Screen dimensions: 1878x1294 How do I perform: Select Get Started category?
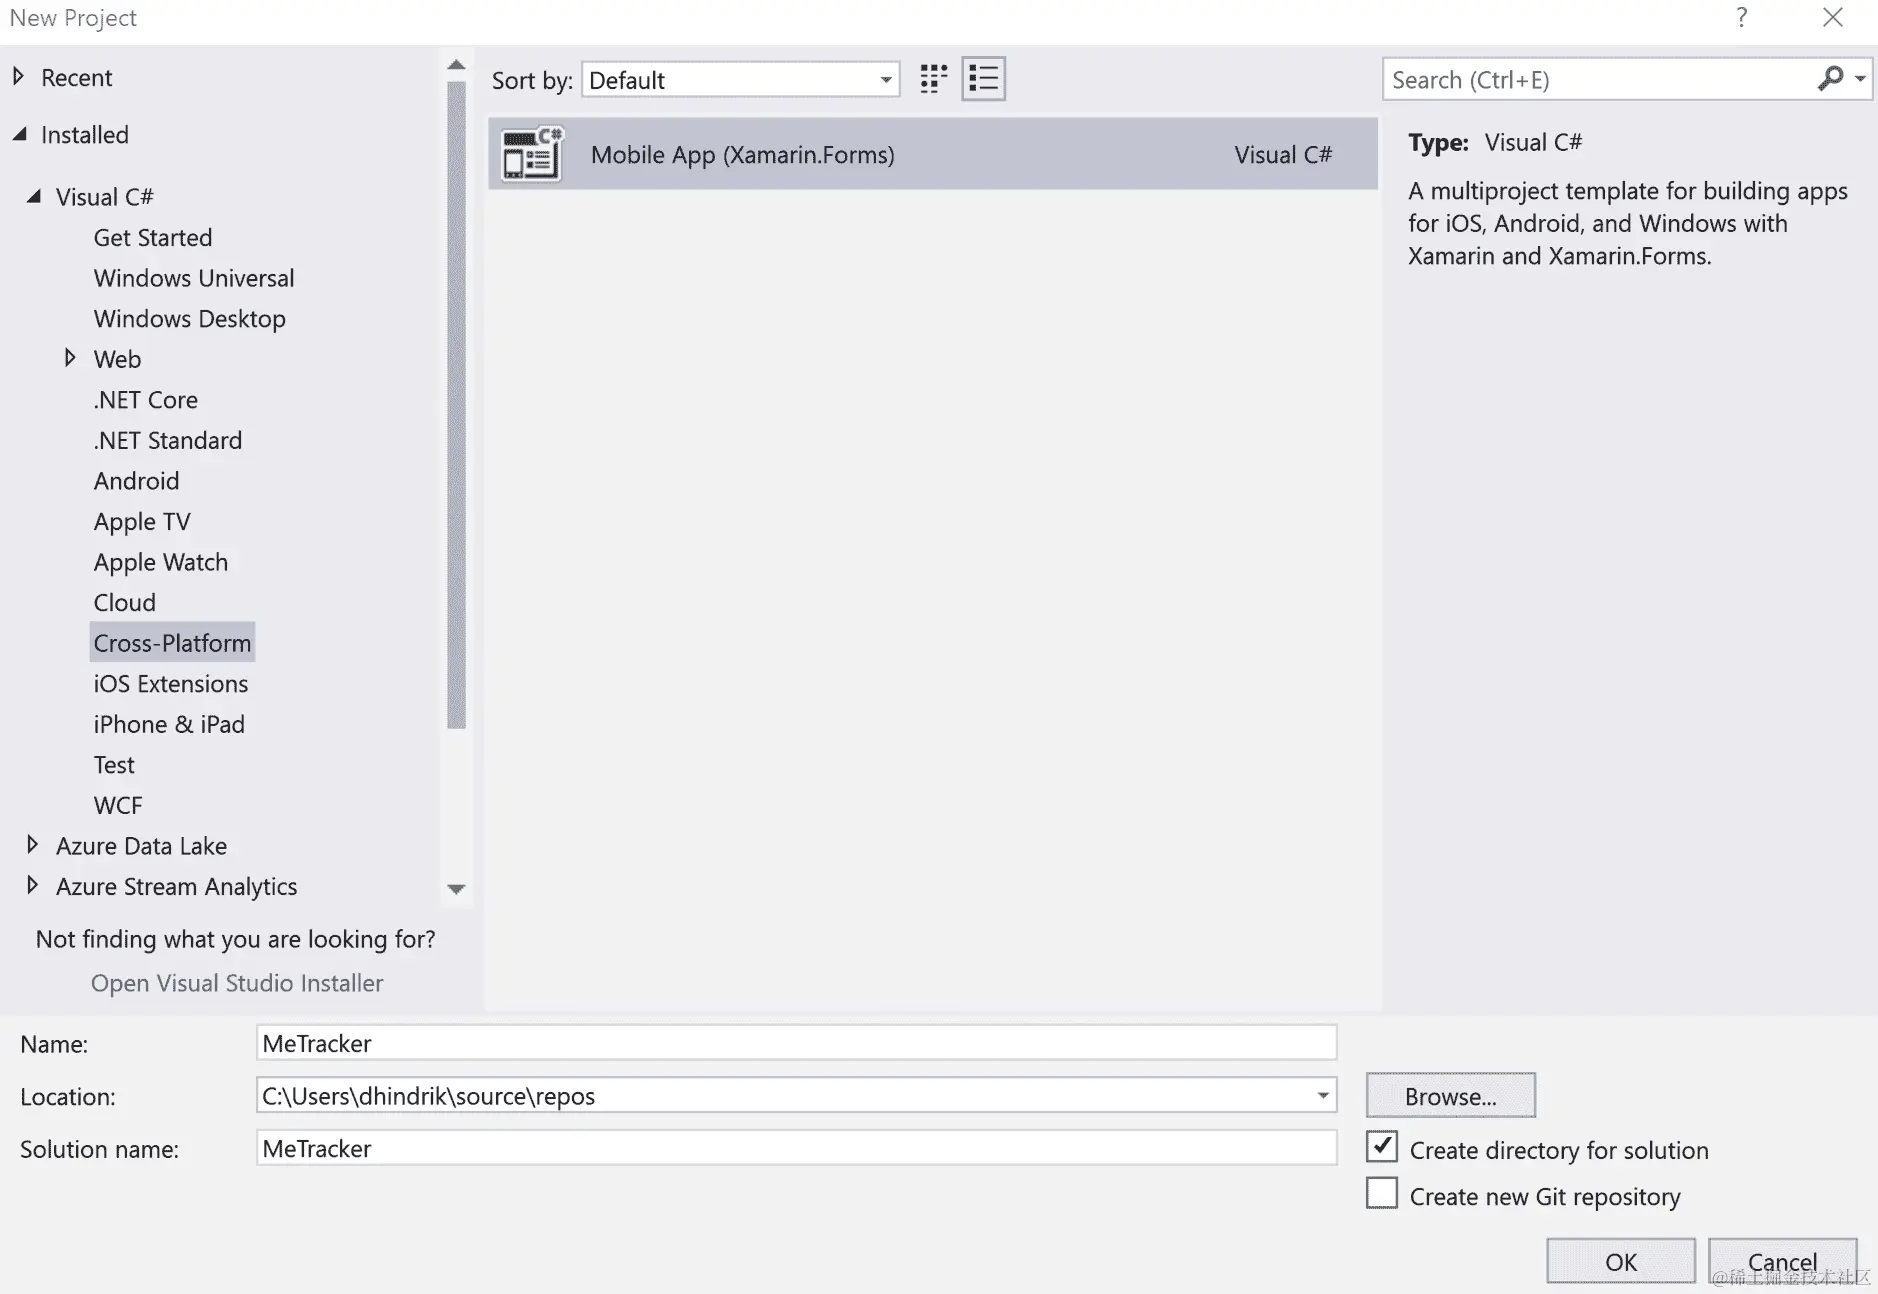click(x=153, y=238)
